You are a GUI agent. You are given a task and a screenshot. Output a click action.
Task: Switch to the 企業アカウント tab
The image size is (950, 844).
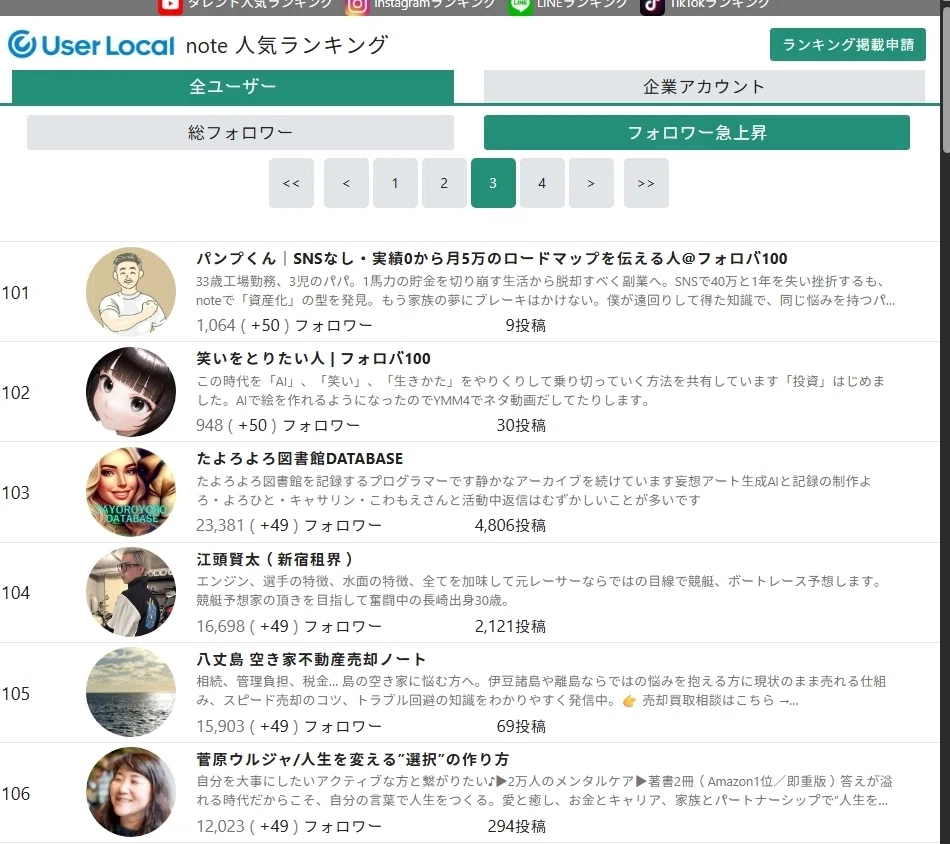704,86
